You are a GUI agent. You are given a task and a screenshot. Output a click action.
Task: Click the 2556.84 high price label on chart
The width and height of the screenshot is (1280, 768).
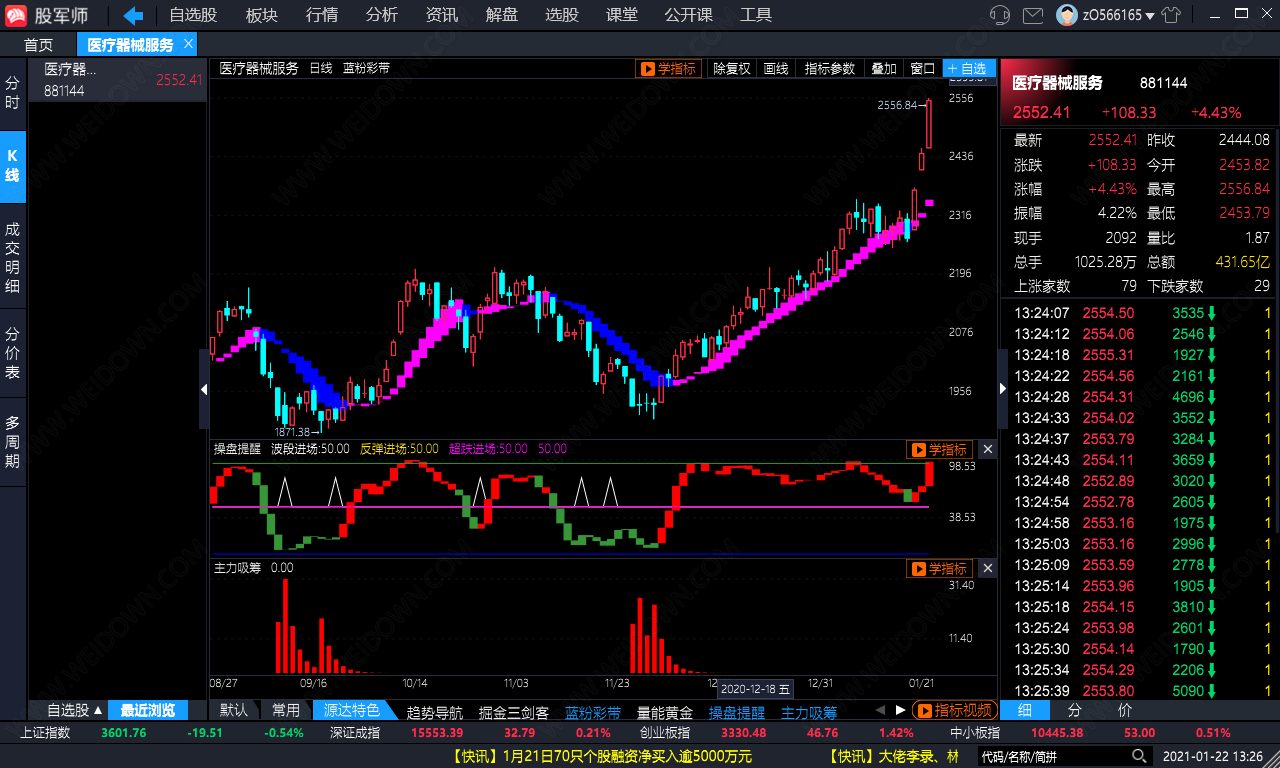[x=897, y=104]
